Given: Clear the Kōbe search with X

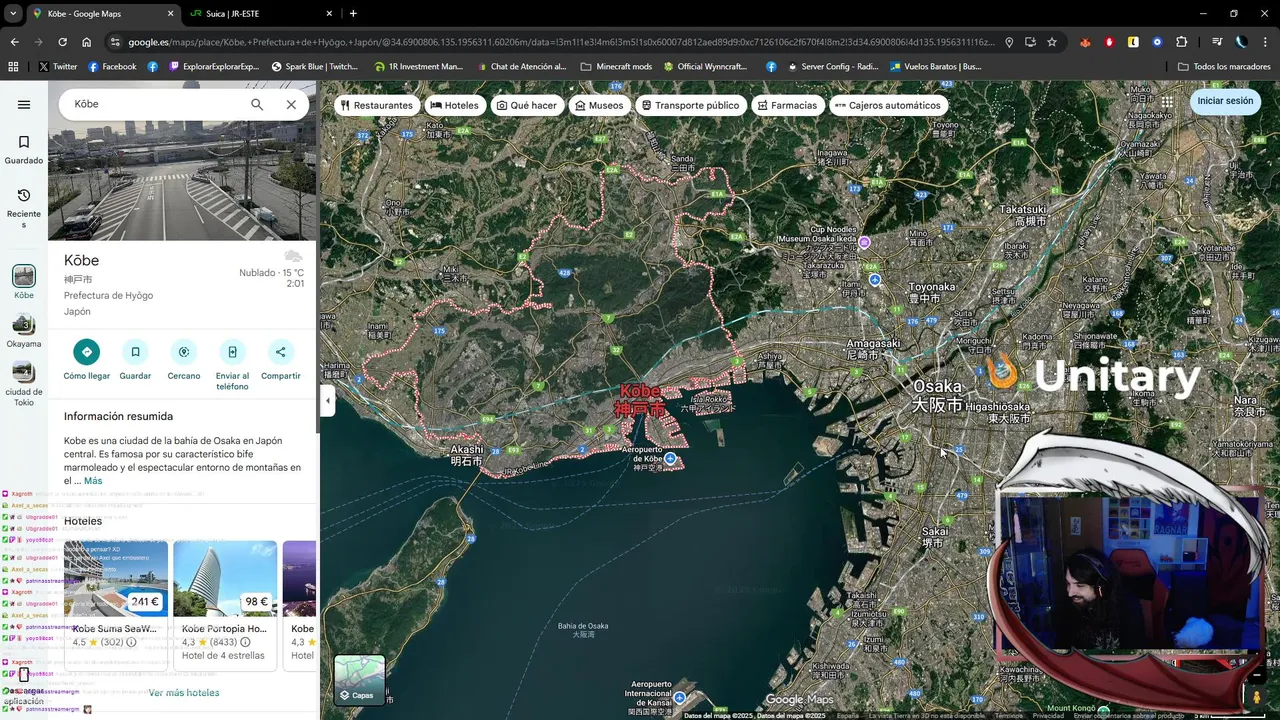Looking at the screenshot, I should pyautogui.click(x=291, y=104).
